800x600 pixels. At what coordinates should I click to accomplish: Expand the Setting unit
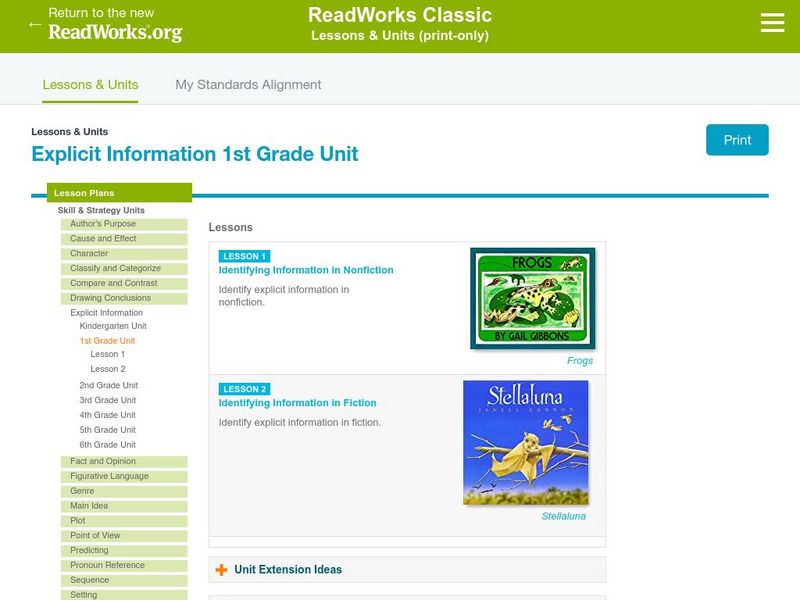(x=124, y=595)
